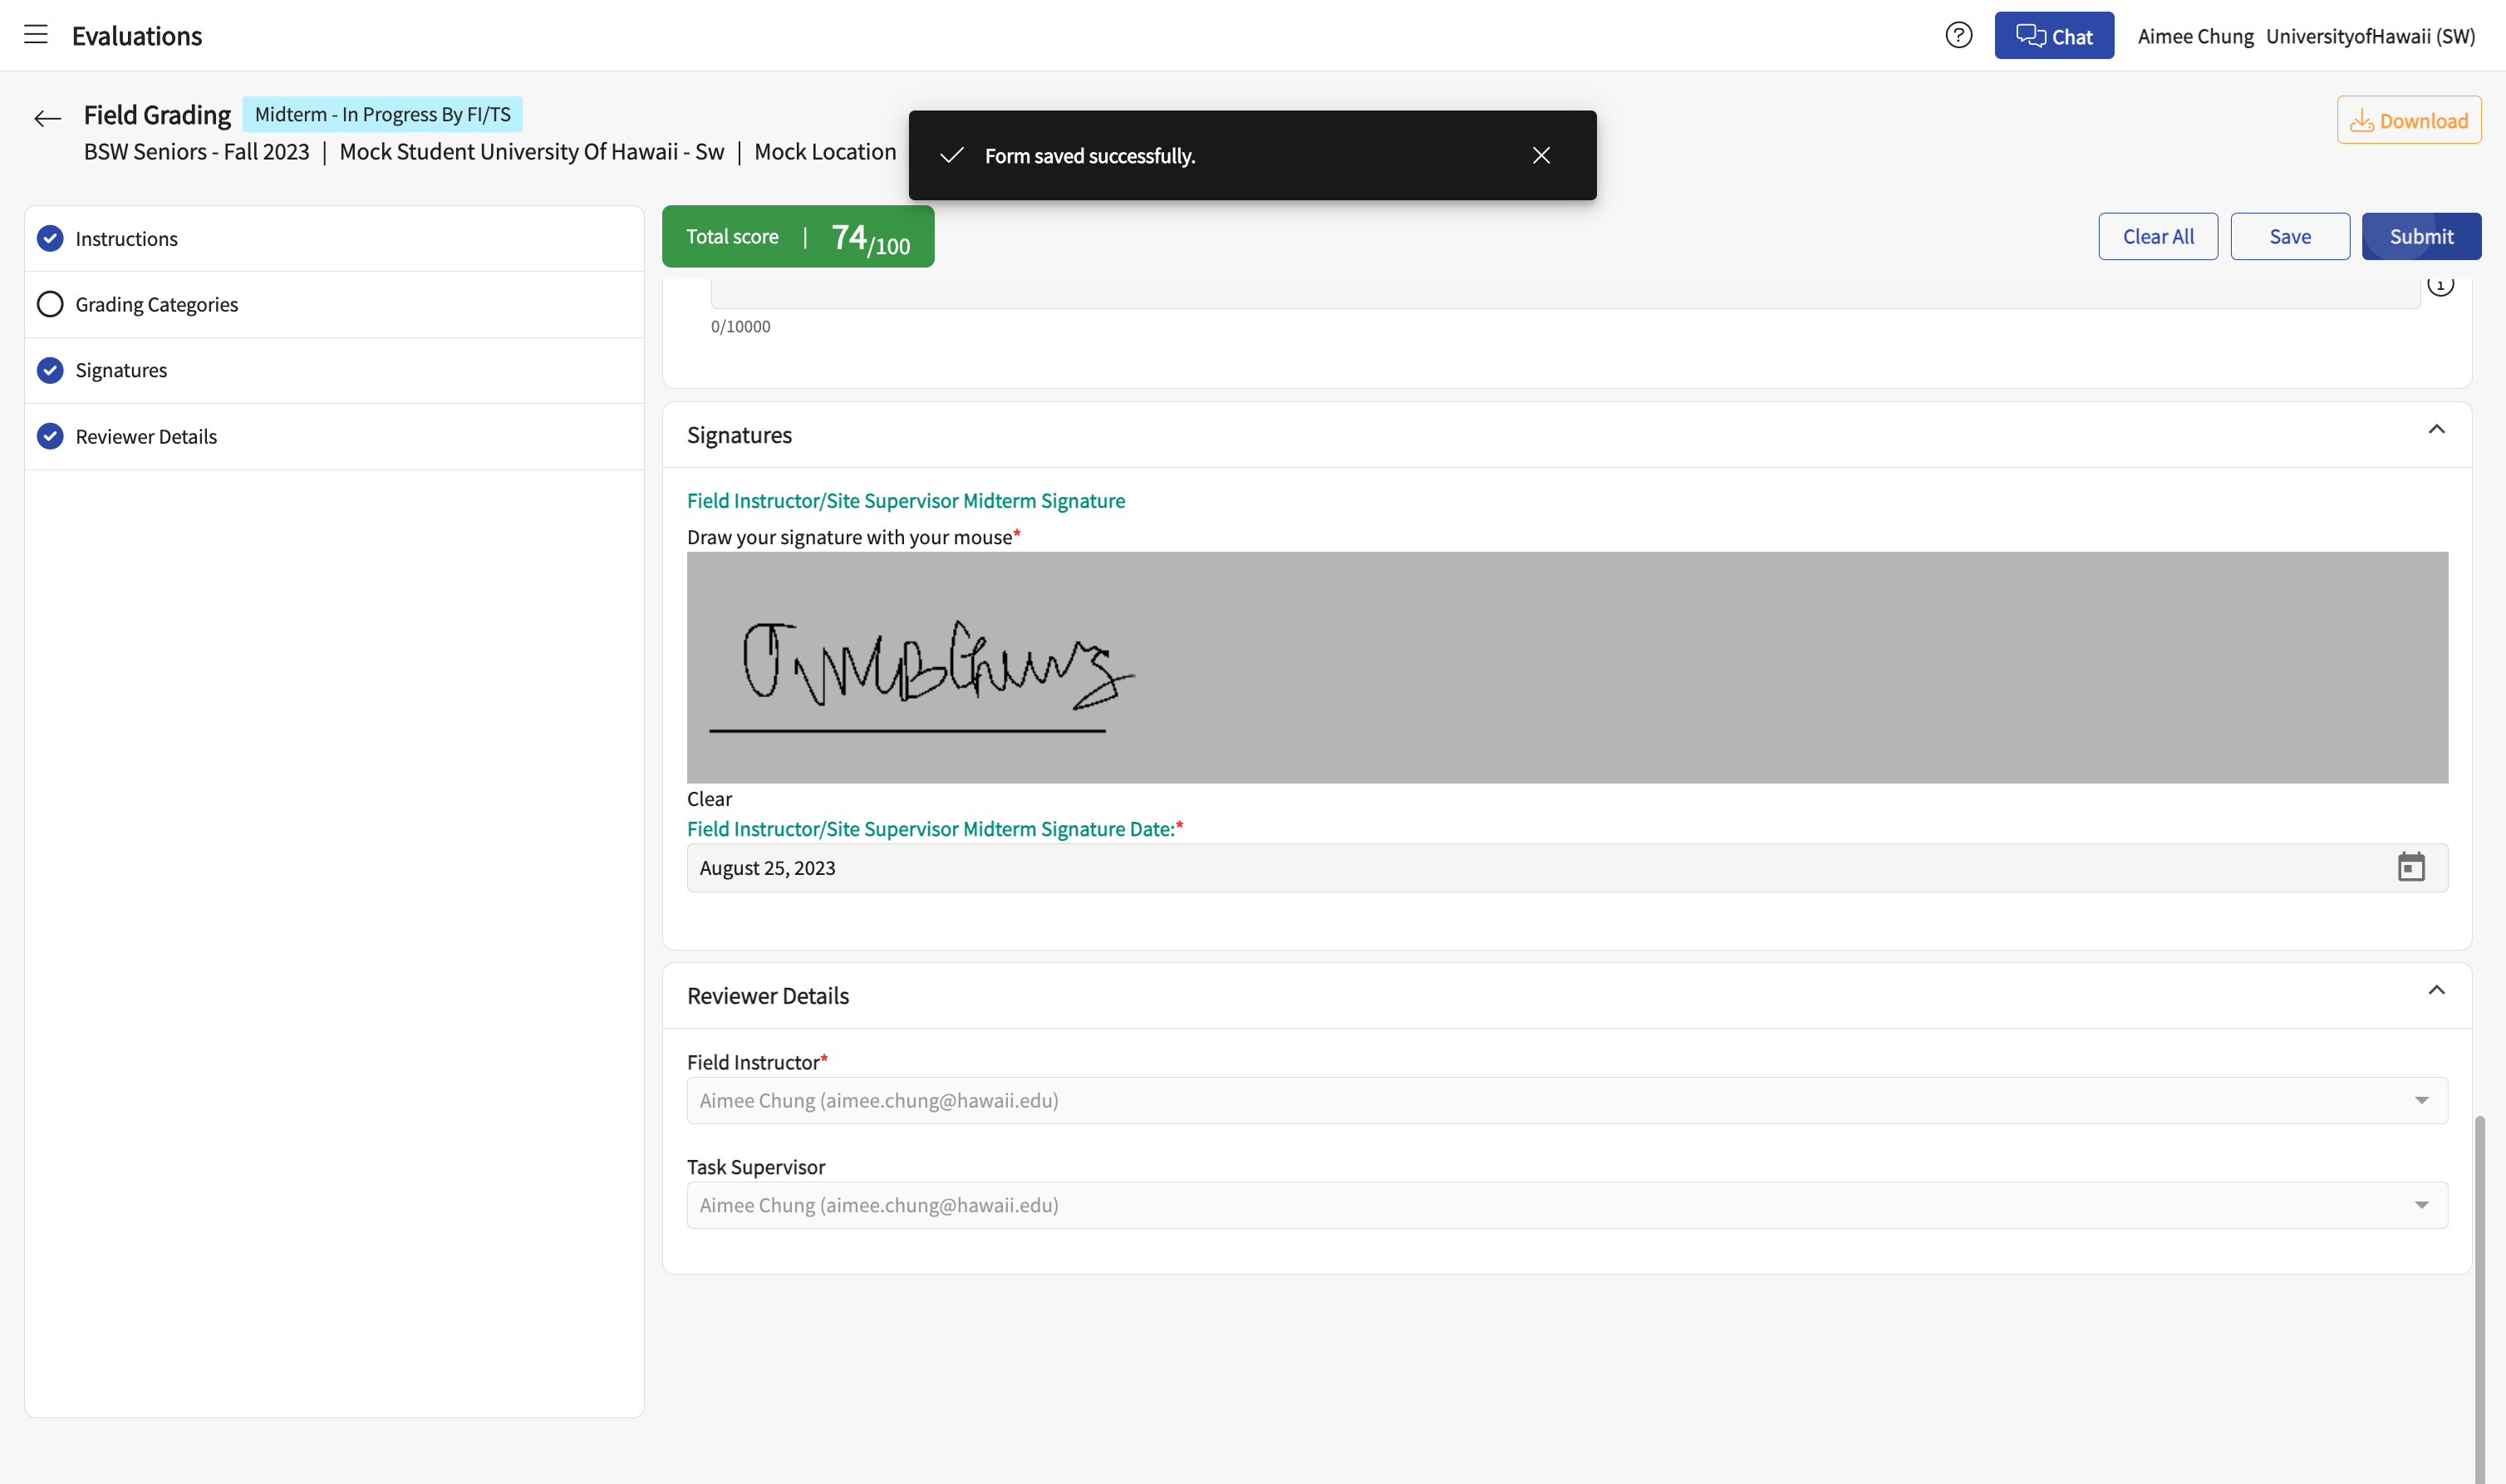This screenshot has height=1484, width=2506.
Task: Jump to Signatures section in sidebar
Action: [x=334, y=371]
